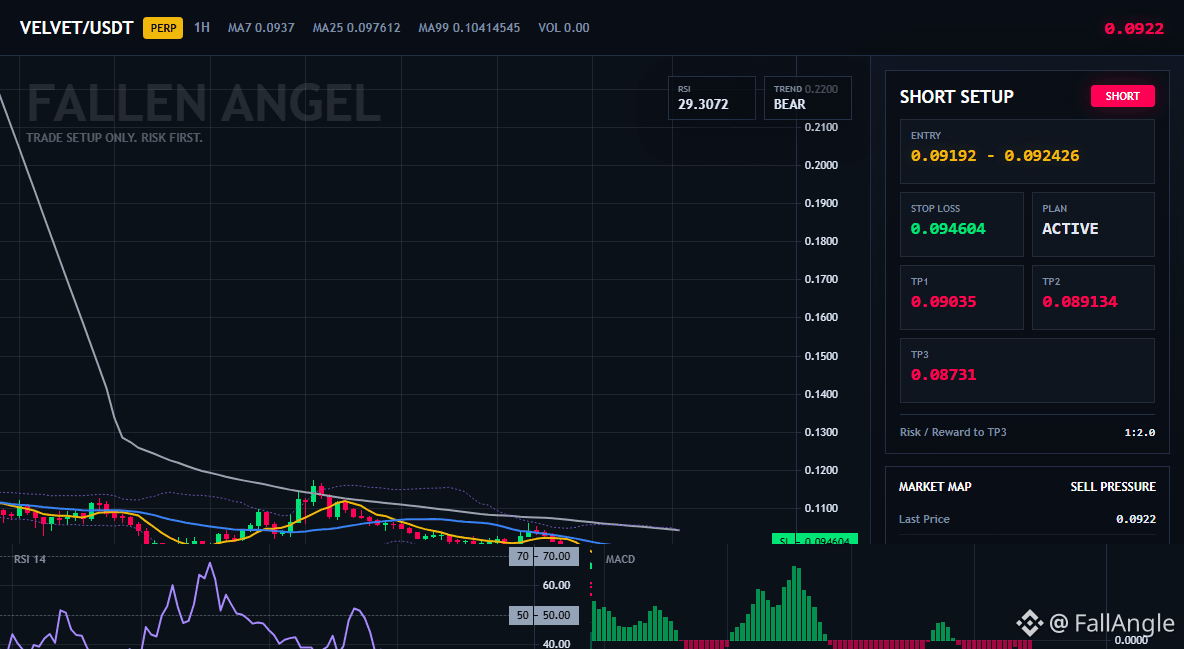Click the 1:2.0 risk reward ratio
The width and height of the screenshot is (1184, 649).
(1139, 433)
